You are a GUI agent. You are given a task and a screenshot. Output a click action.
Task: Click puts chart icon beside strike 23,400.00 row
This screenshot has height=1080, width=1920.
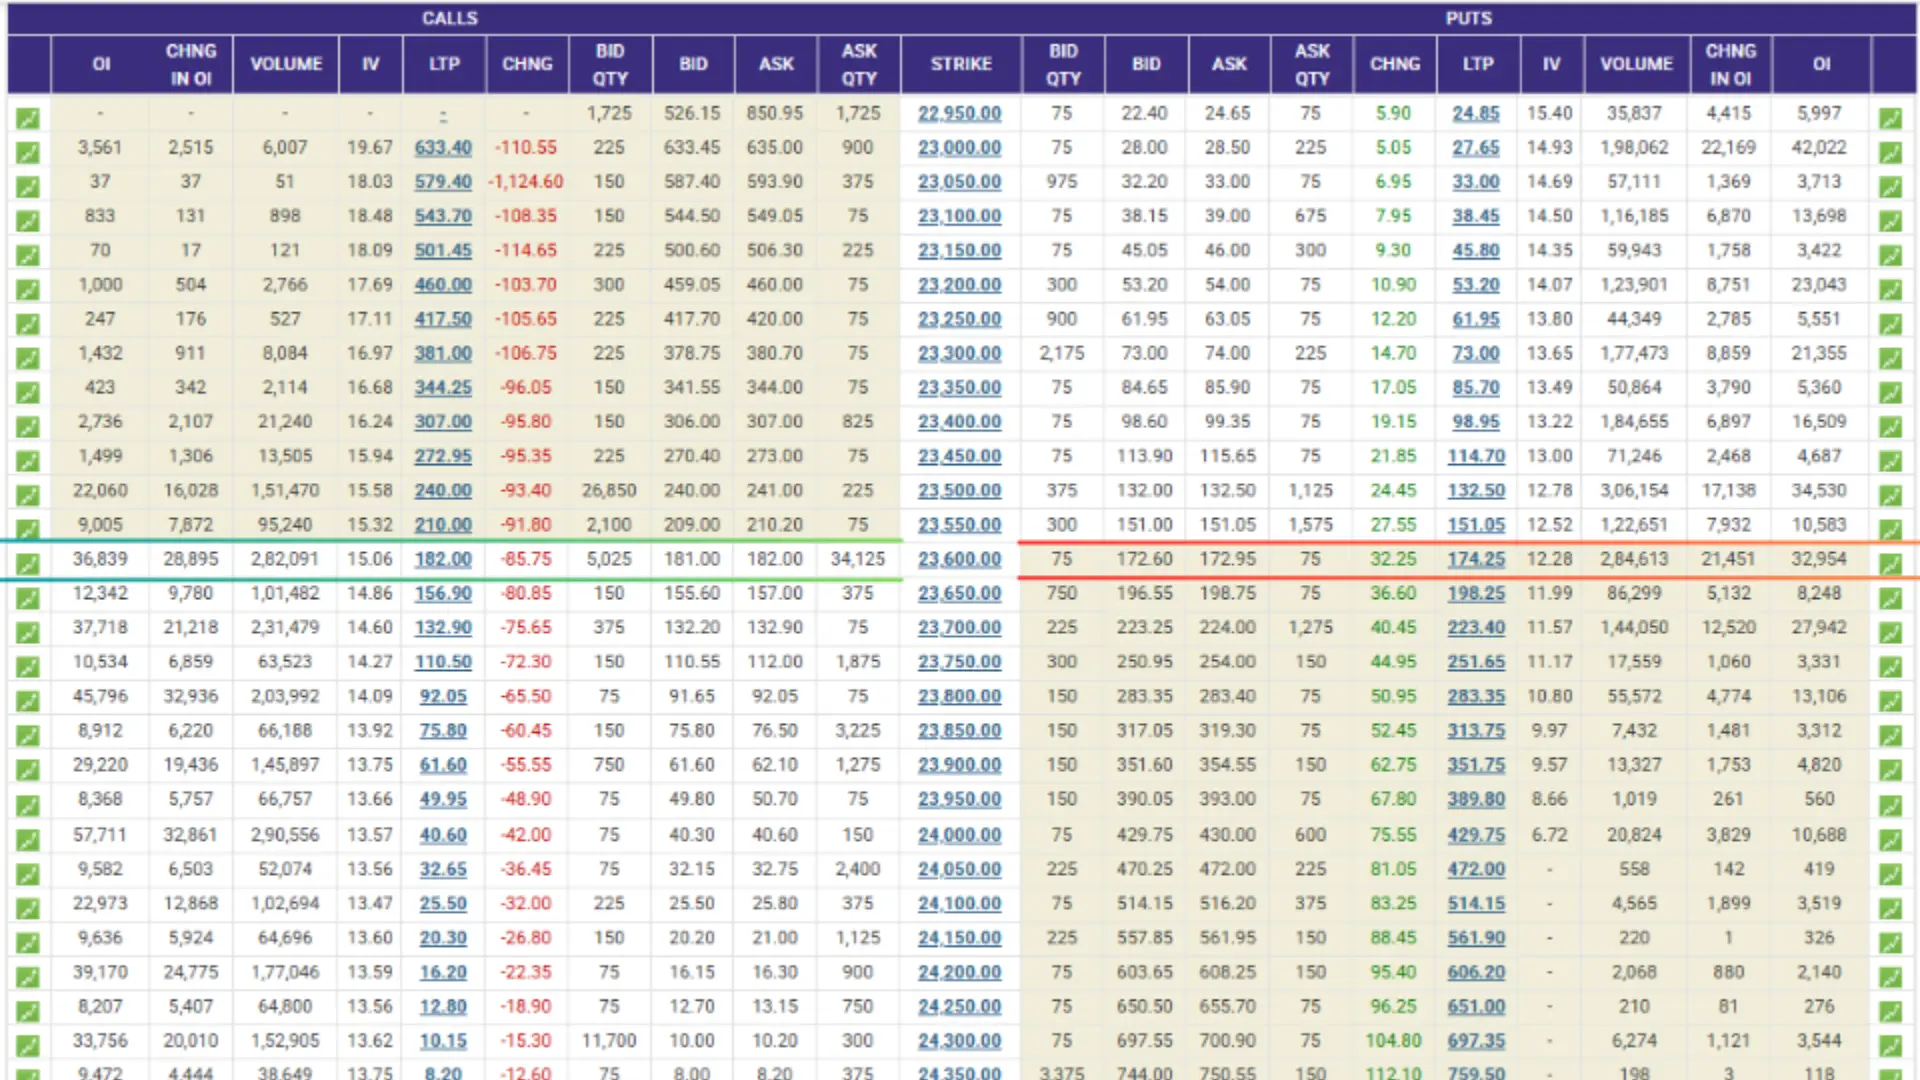click(x=1890, y=427)
